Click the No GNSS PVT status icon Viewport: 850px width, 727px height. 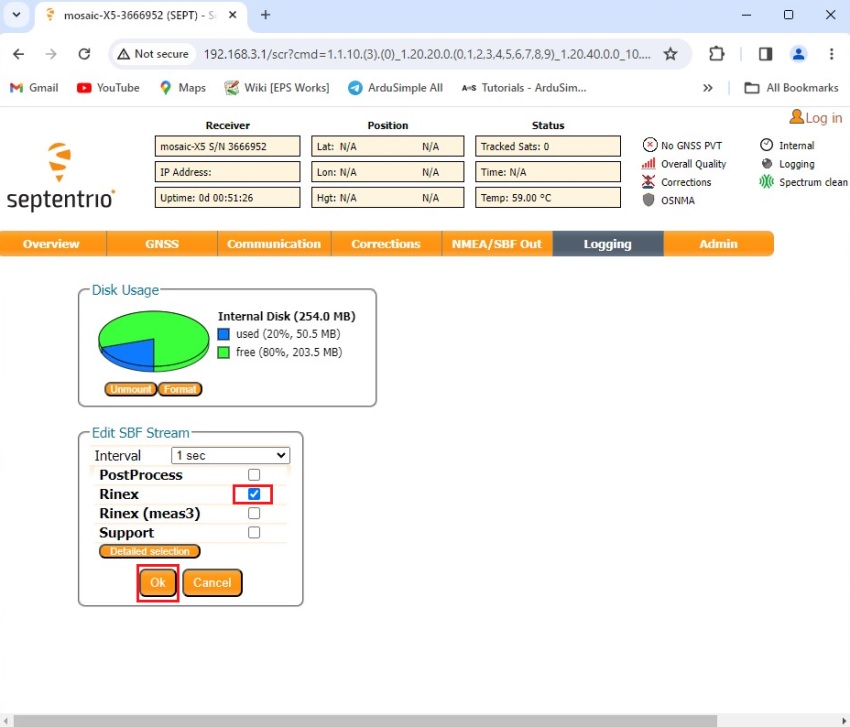[649, 146]
